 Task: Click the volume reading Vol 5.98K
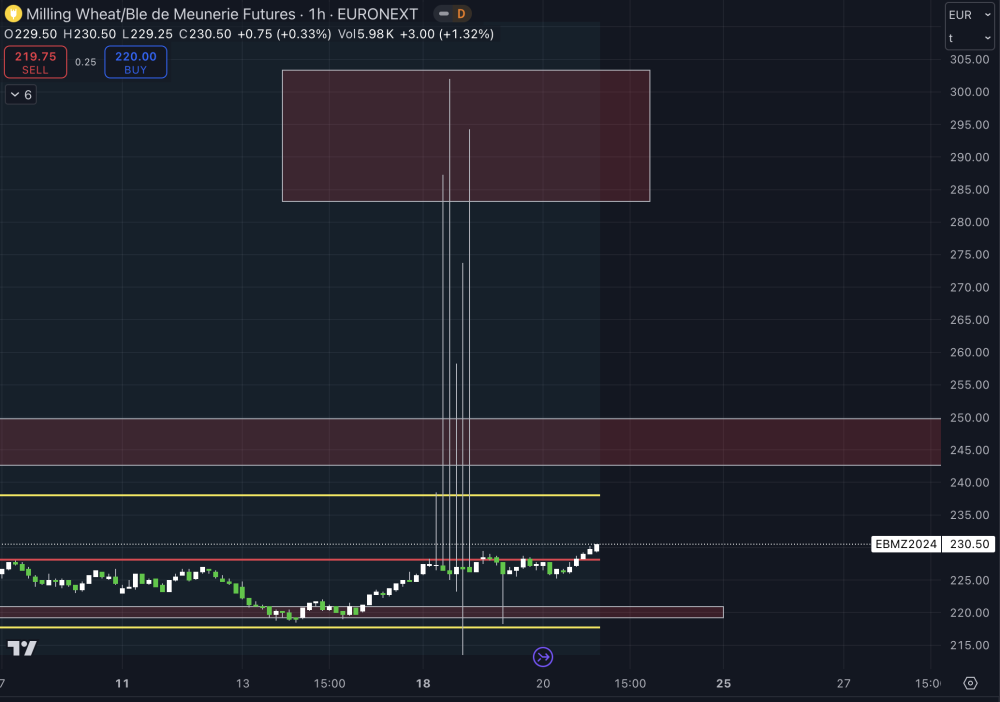coord(366,34)
